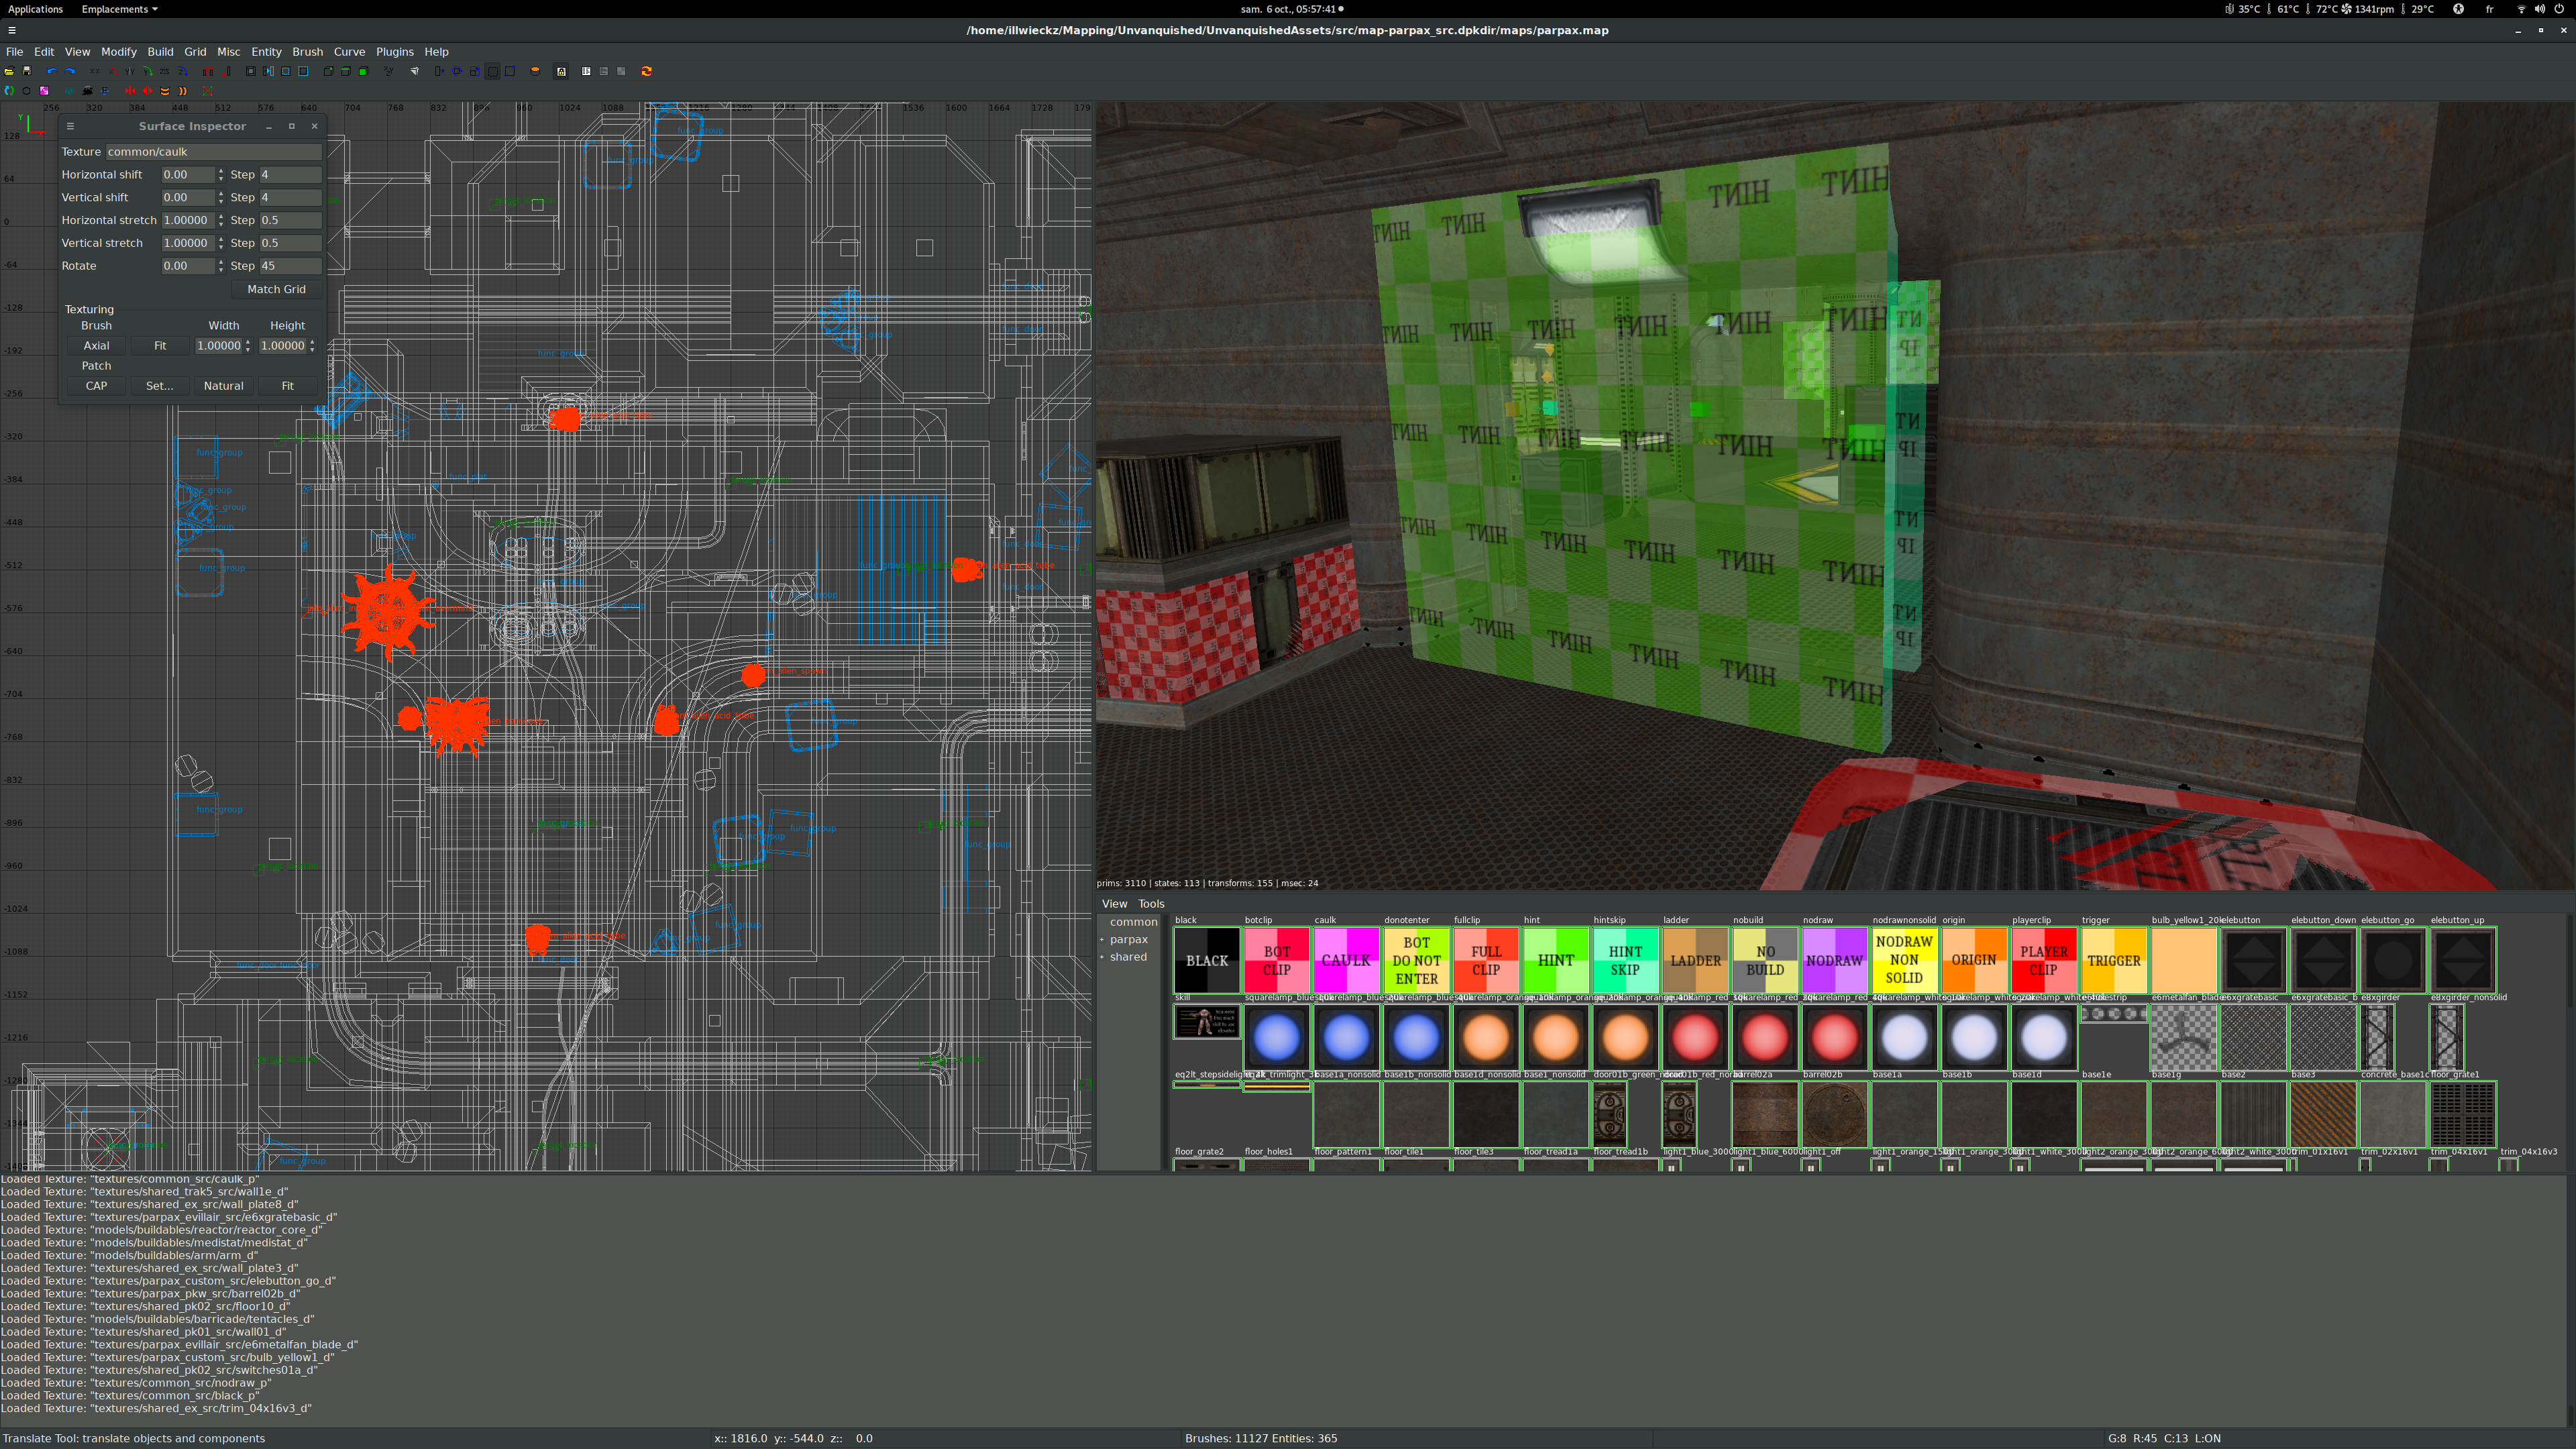Click the patch Natural button

[x=223, y=386]
